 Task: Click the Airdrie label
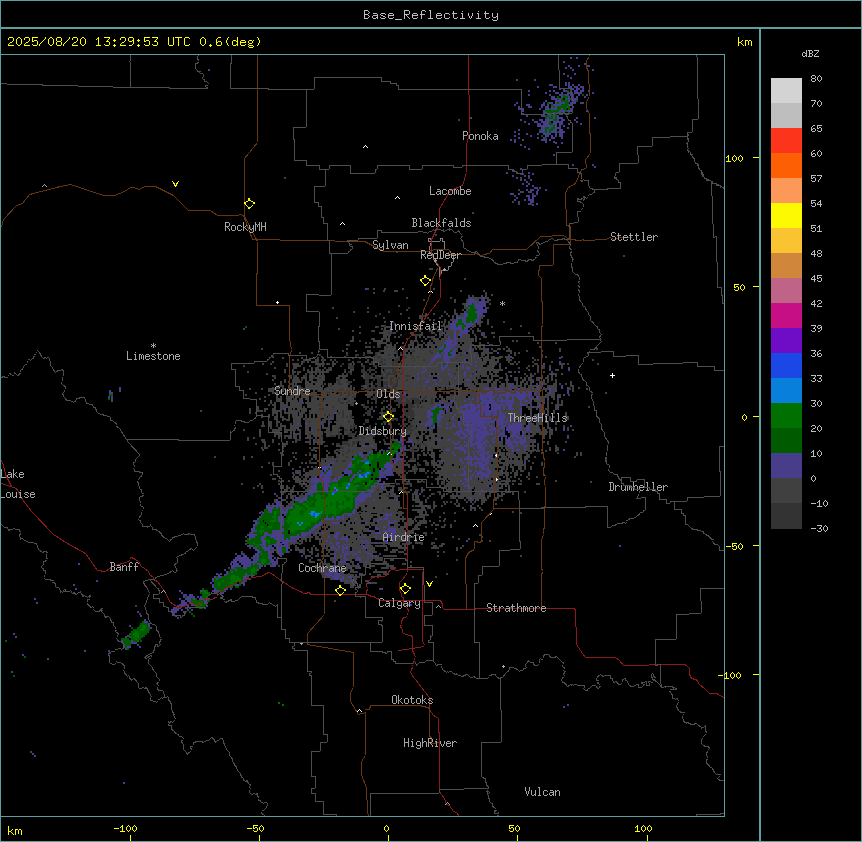(404, 537)
